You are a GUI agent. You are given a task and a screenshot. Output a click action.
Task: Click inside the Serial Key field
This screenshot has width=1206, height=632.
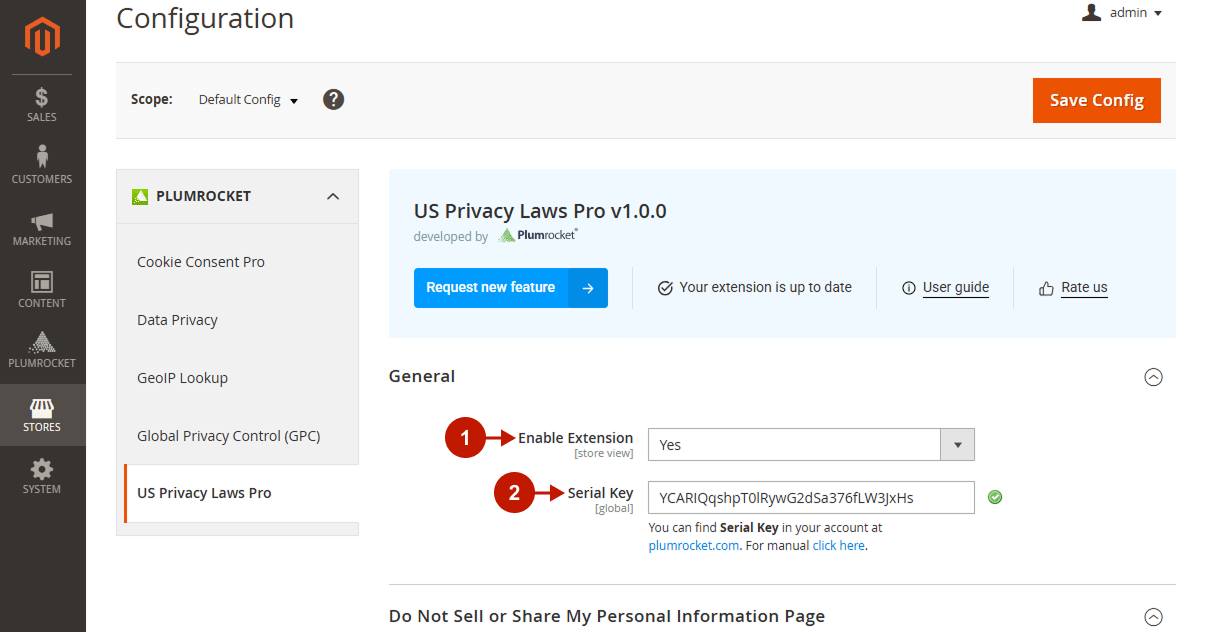(810, 497)
